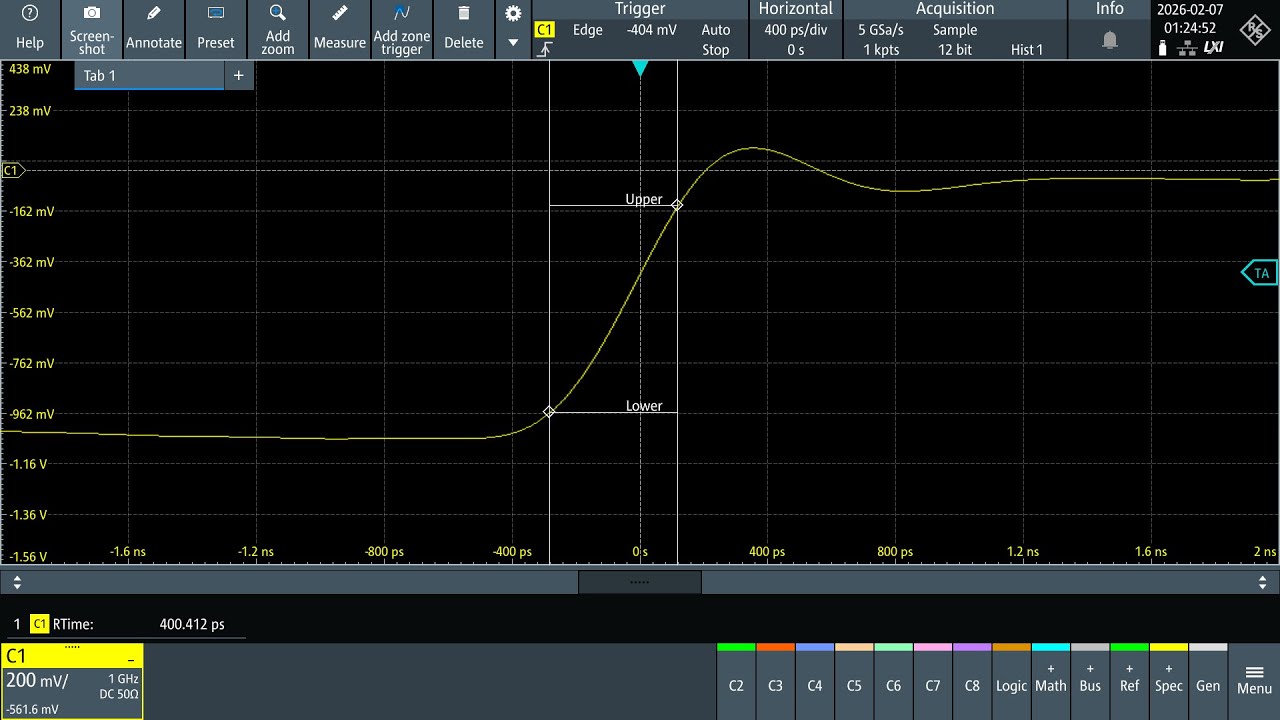The image size is (1280, 720).
Task: Toggle Auto trigger mode
Action: tap(716, 30)
